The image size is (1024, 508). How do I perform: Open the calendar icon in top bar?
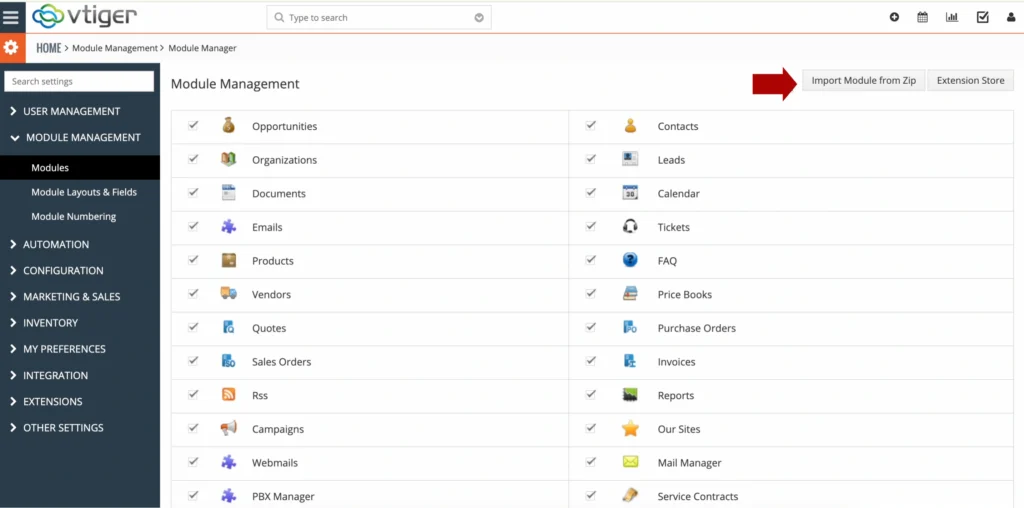click(923, 17)
